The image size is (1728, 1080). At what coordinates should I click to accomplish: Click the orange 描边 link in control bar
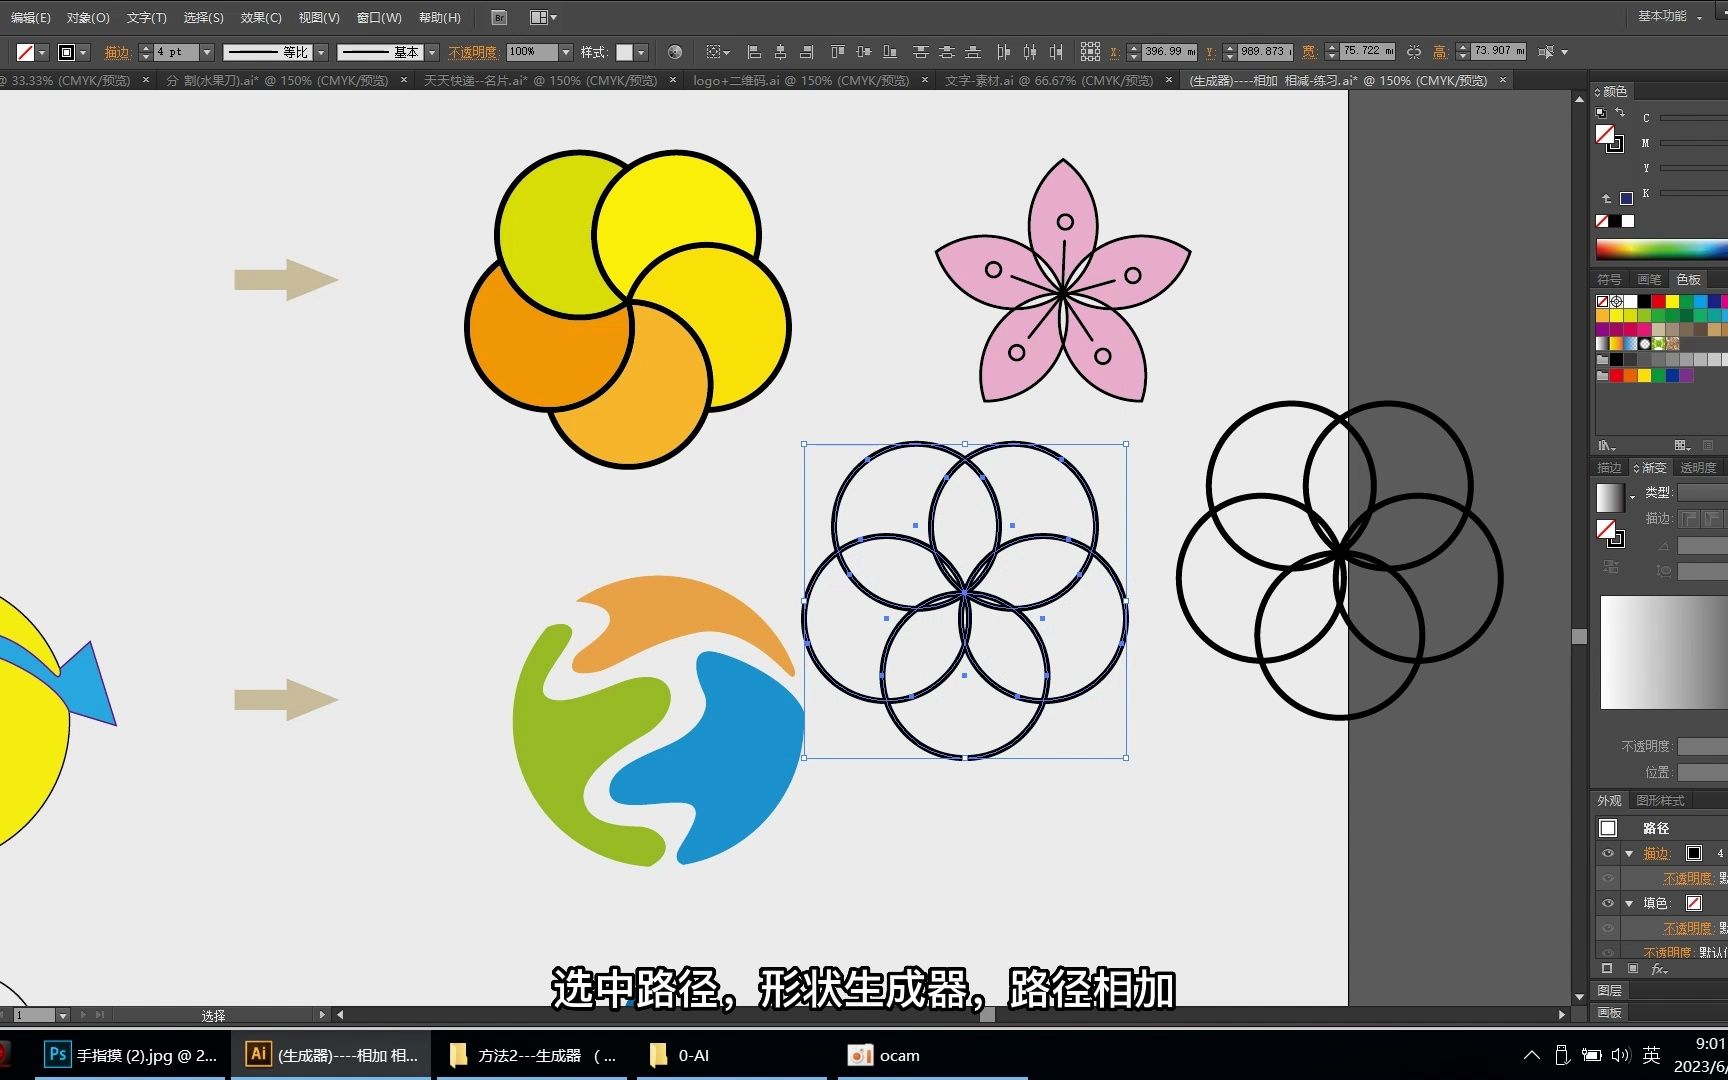coord(117,52)
